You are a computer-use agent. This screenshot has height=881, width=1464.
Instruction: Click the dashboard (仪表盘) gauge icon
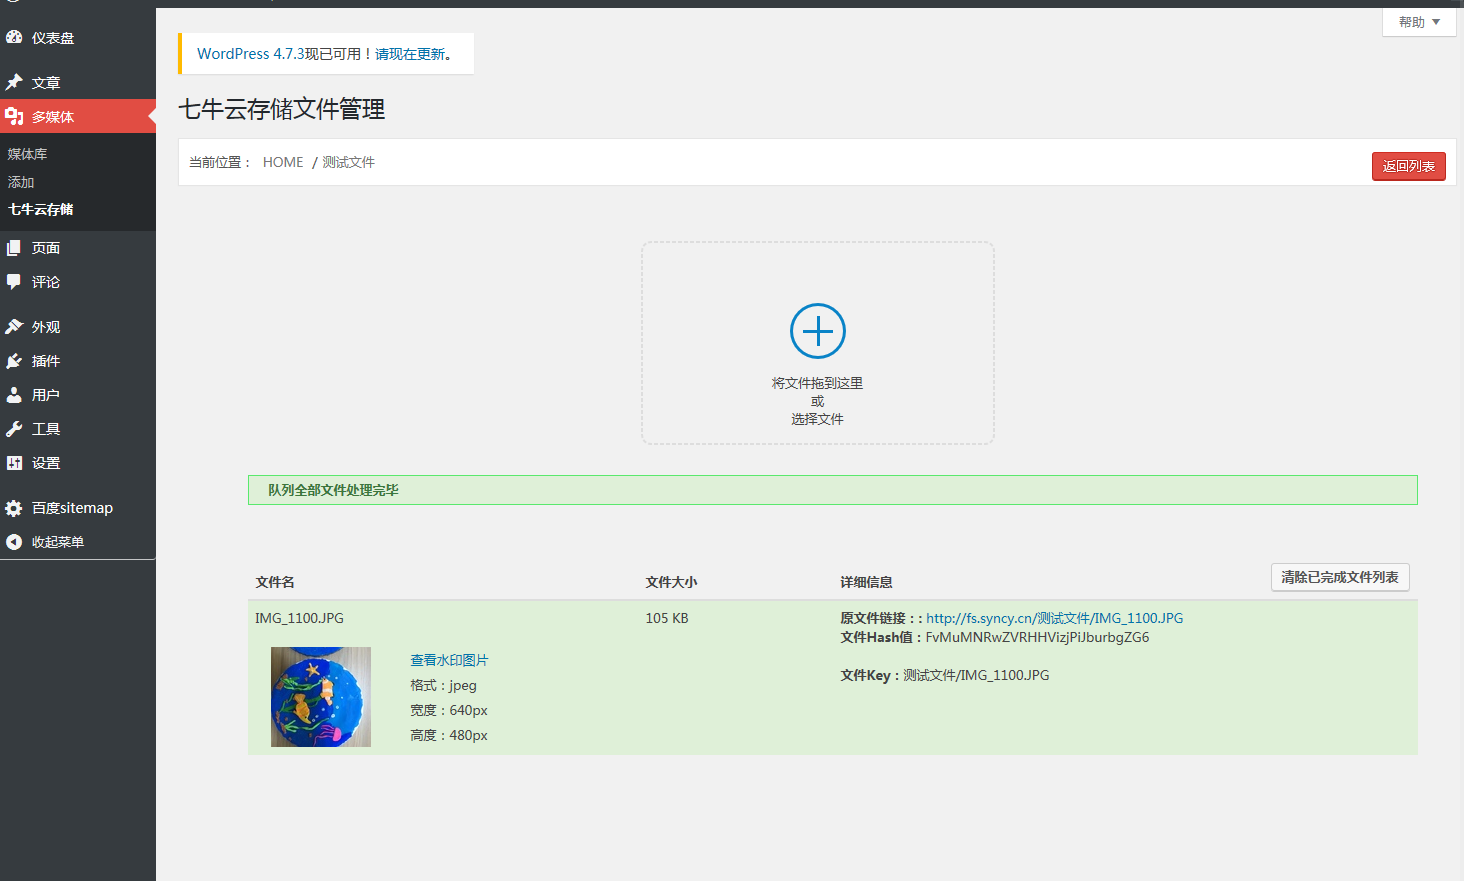tap(14, 37)
